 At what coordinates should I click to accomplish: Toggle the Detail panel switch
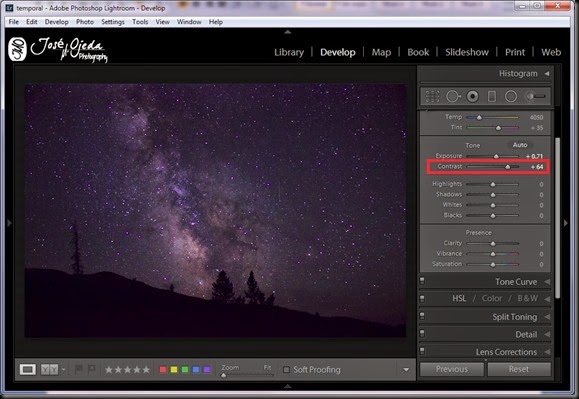tap(422, 334)
